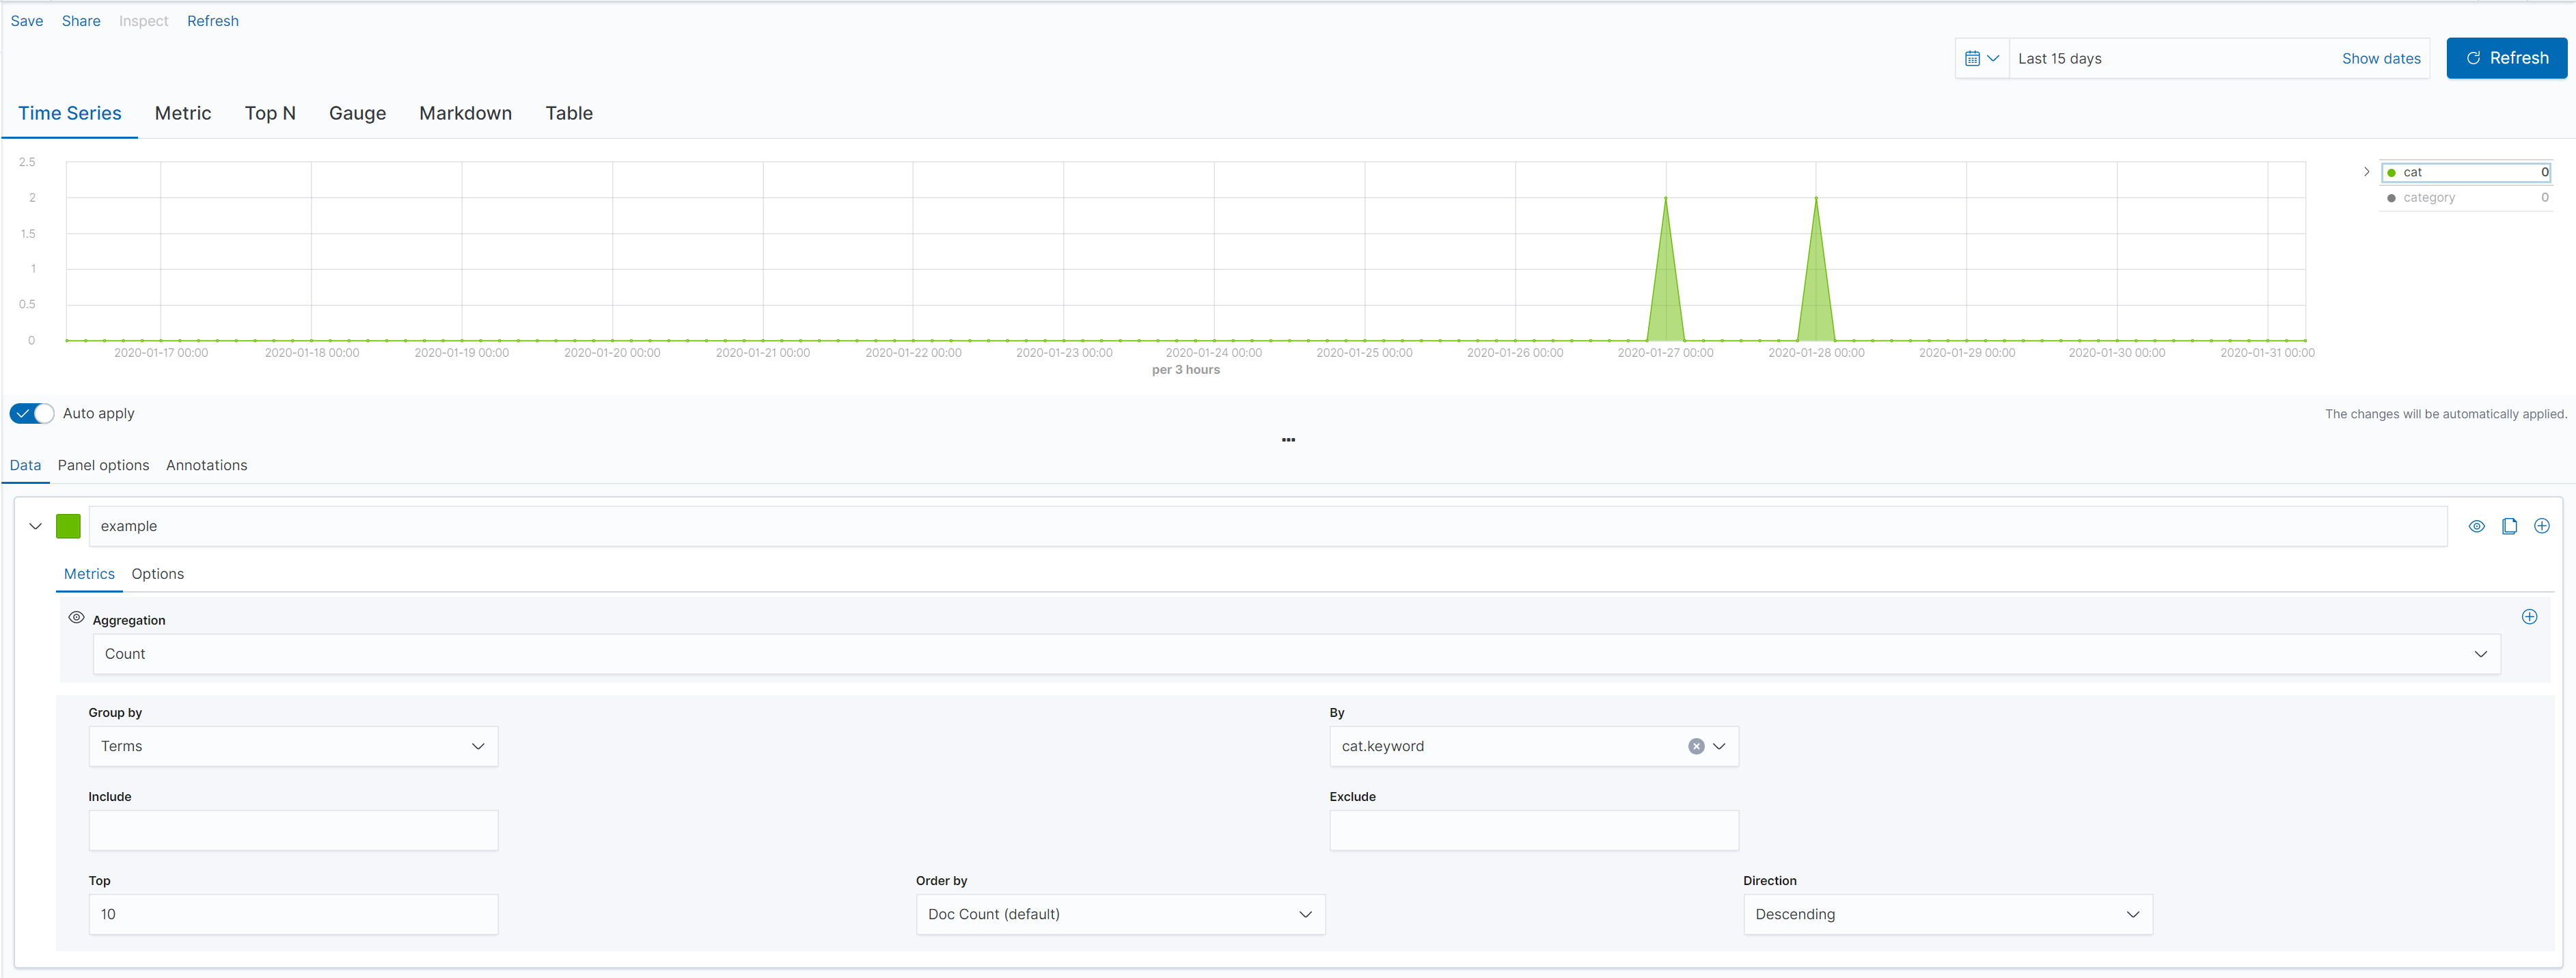The width and height of the screenshot is (2576, 978).
Task: Disable the Auto apply switch
Action: [31, 413]
